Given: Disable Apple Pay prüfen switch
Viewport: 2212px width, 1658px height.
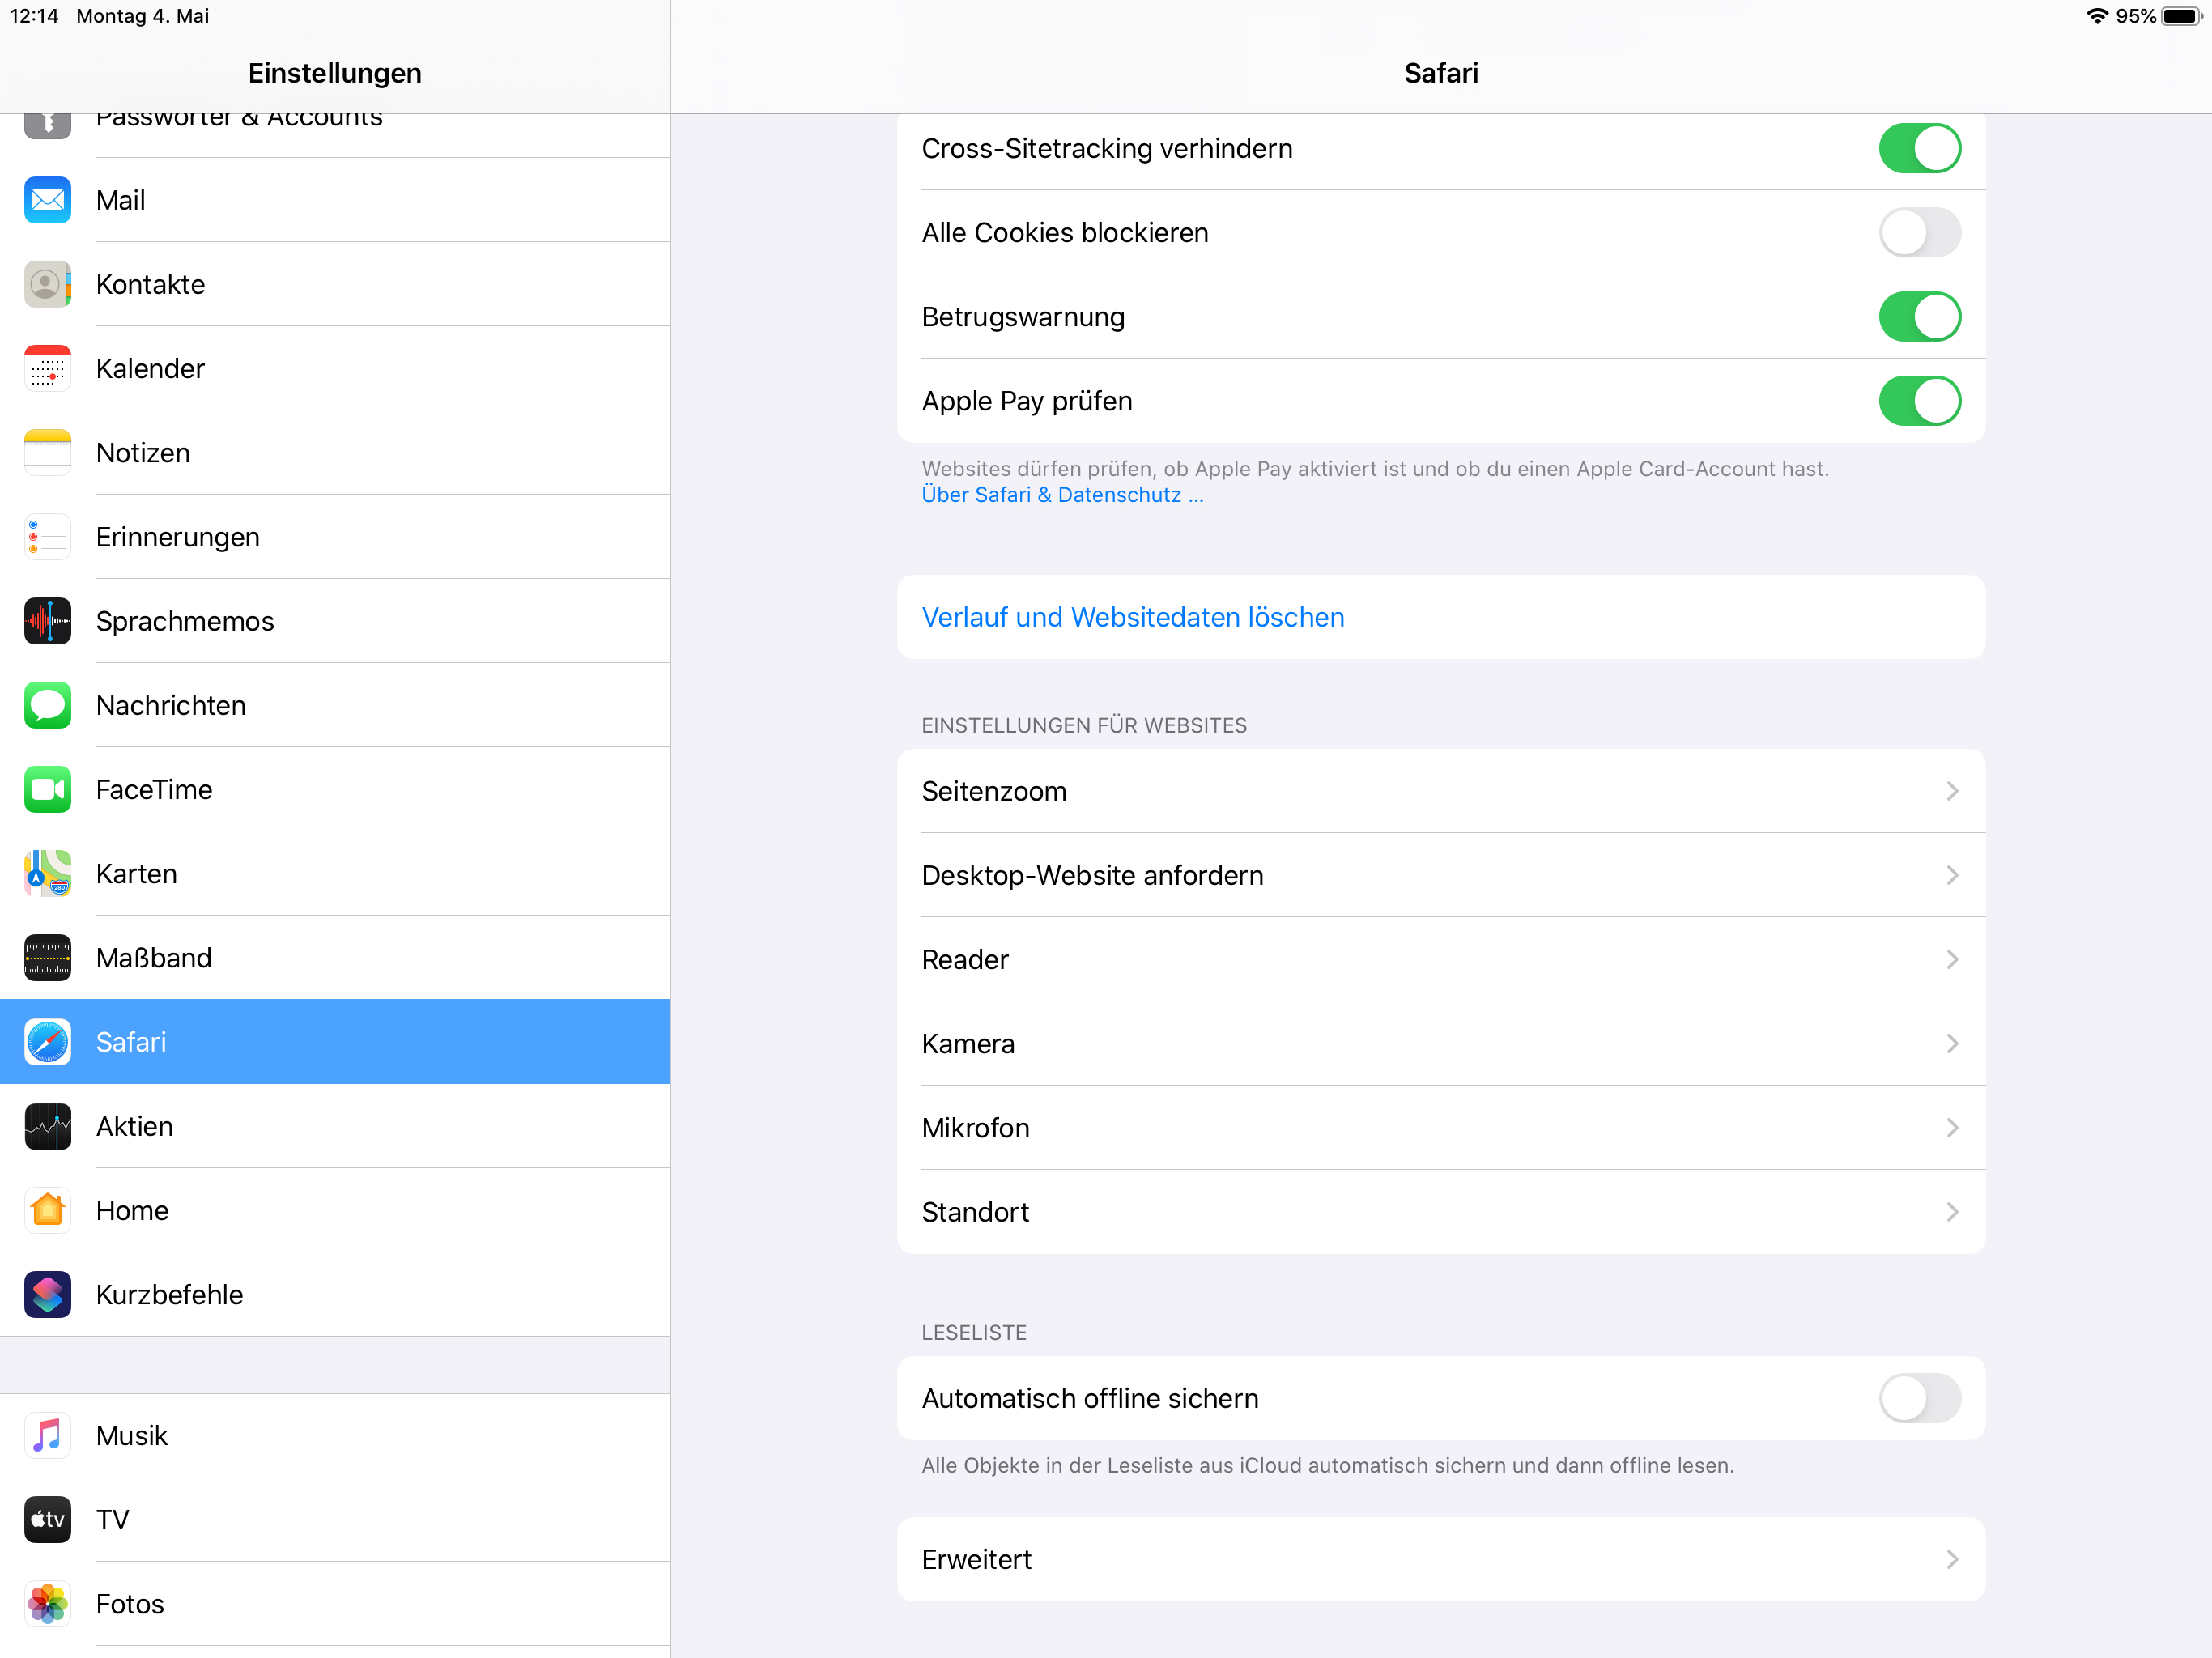Looking at the screenshot, I should (x=1919, y=400).
